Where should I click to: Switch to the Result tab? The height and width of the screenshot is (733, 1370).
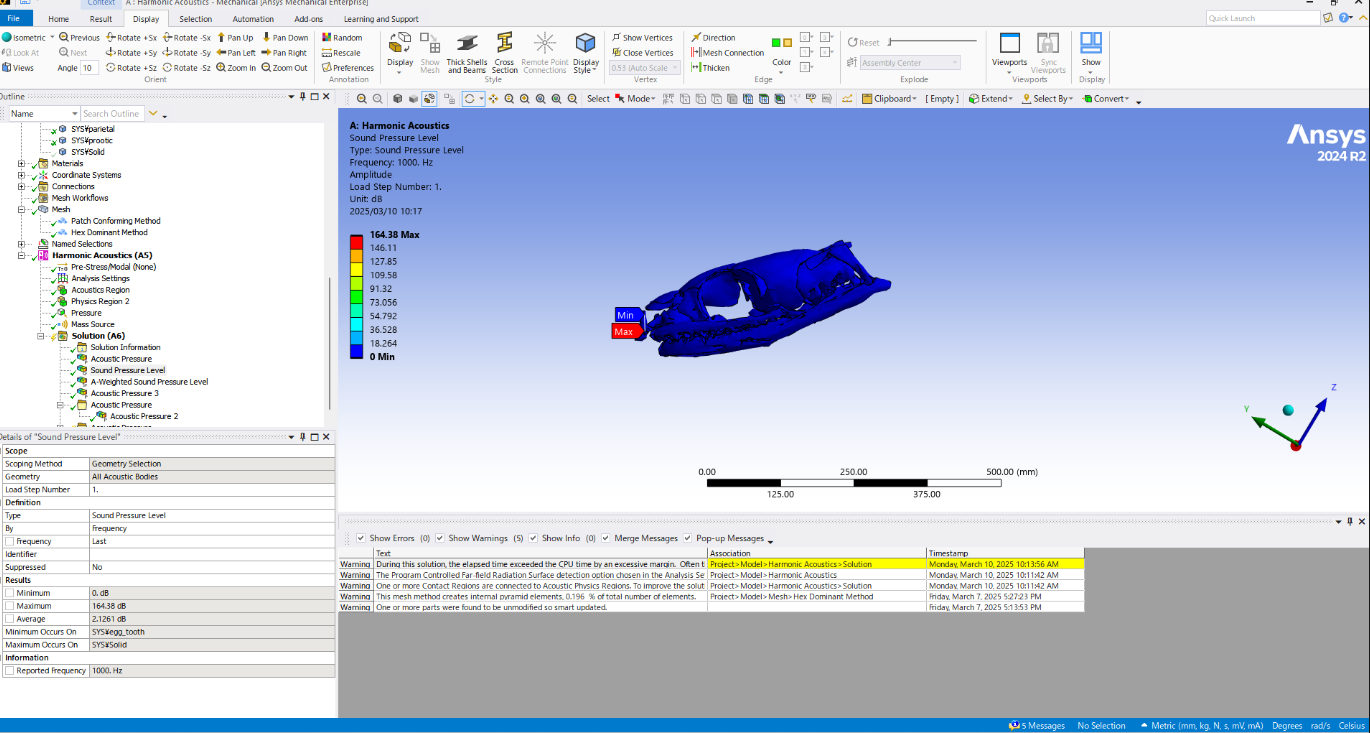pyautogui.click(x=101, y=18)
